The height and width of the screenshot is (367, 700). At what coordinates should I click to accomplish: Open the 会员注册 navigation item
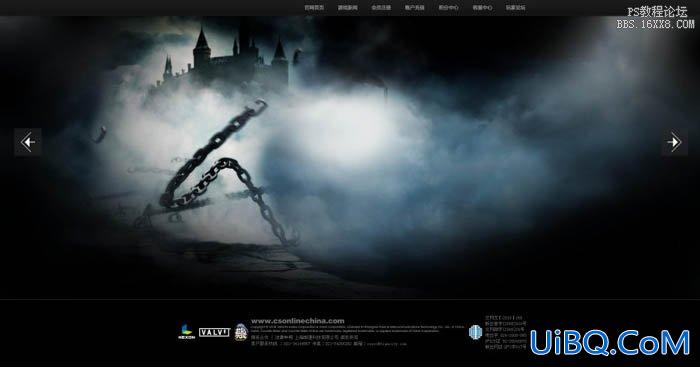(381, 8)
